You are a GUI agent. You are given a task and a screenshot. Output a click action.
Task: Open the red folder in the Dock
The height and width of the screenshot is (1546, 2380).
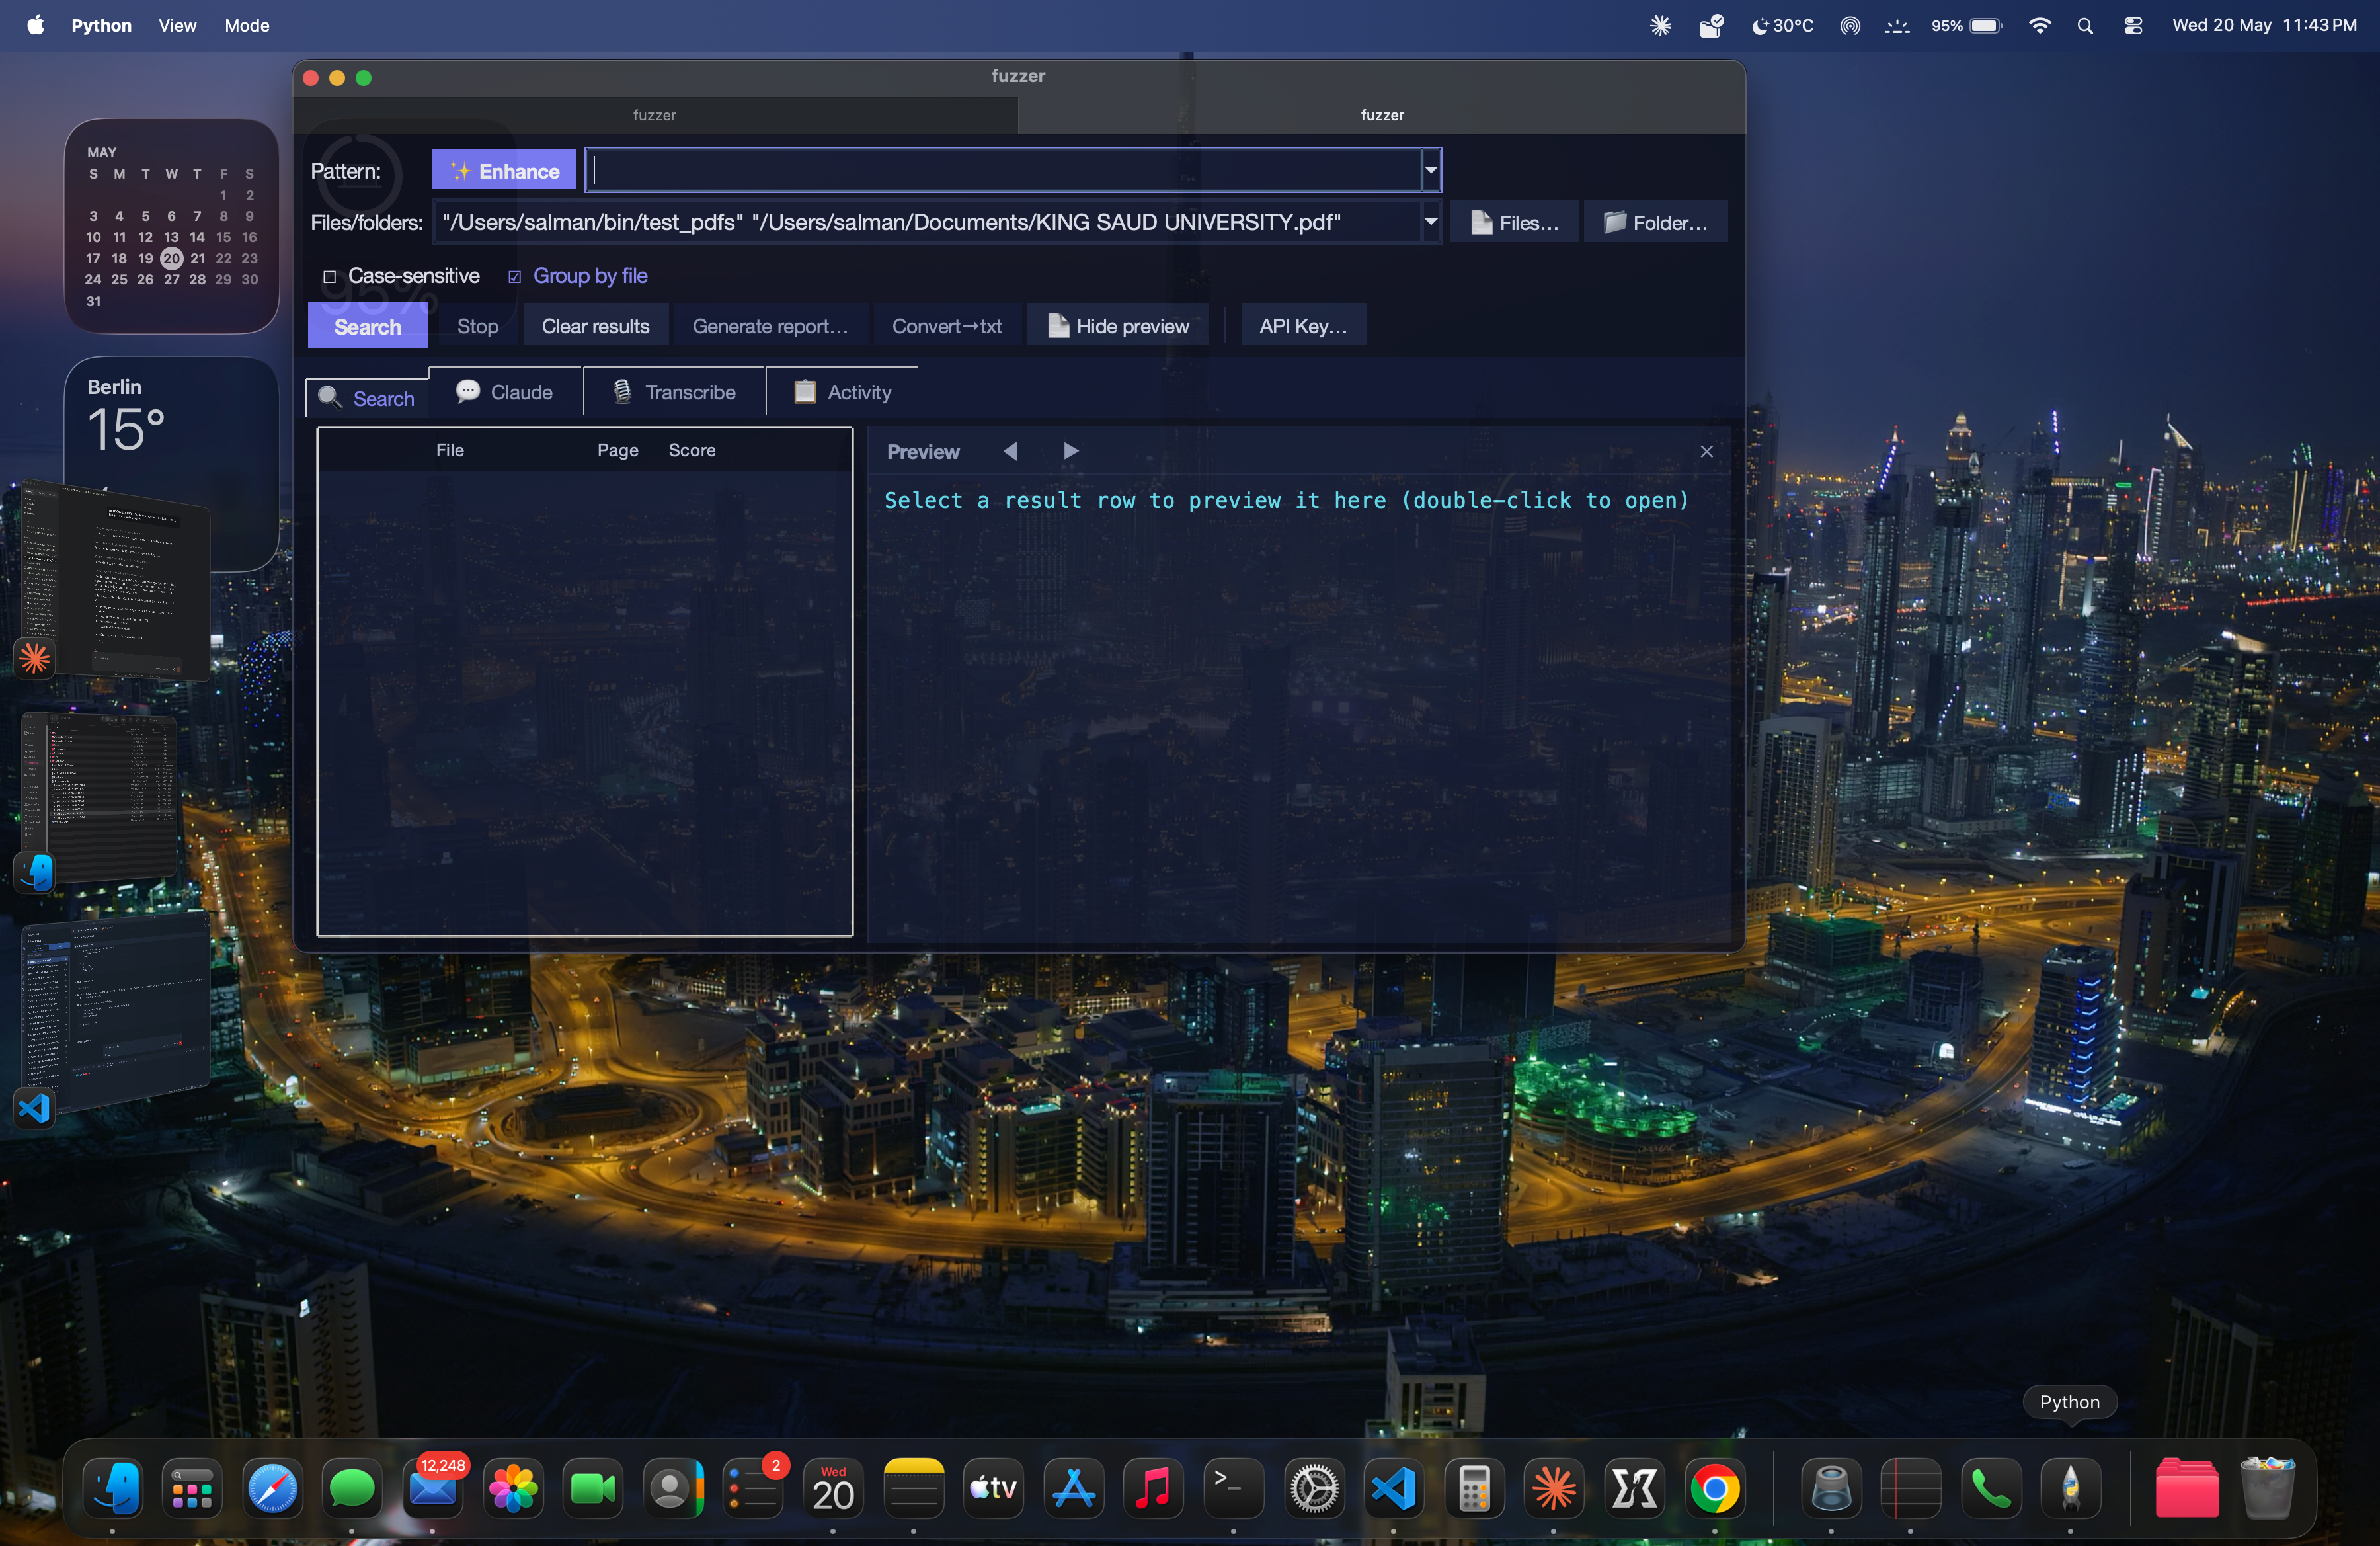coord(2186,1488)
